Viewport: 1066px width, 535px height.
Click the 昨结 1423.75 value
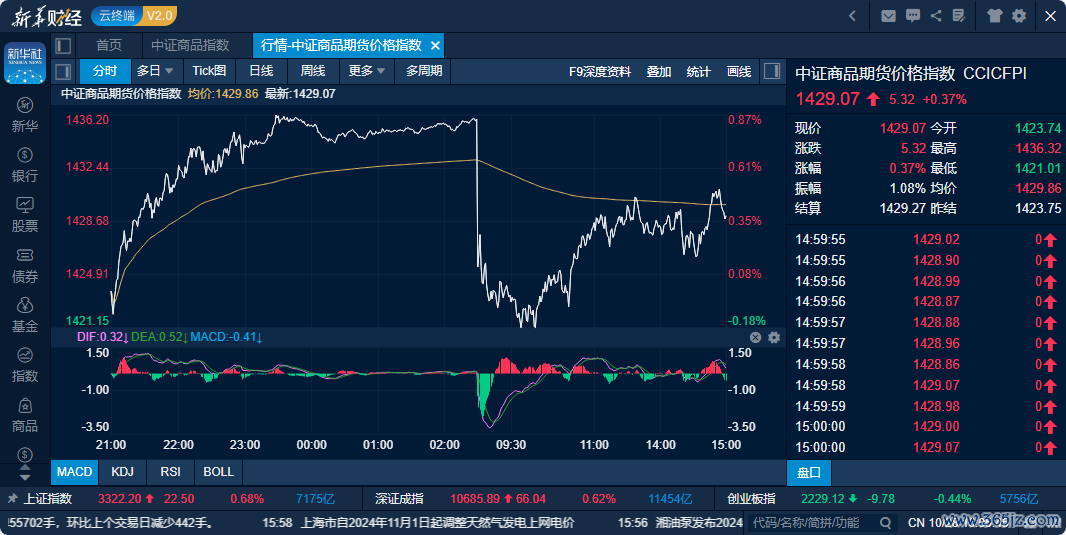[x=1038, y=208]
